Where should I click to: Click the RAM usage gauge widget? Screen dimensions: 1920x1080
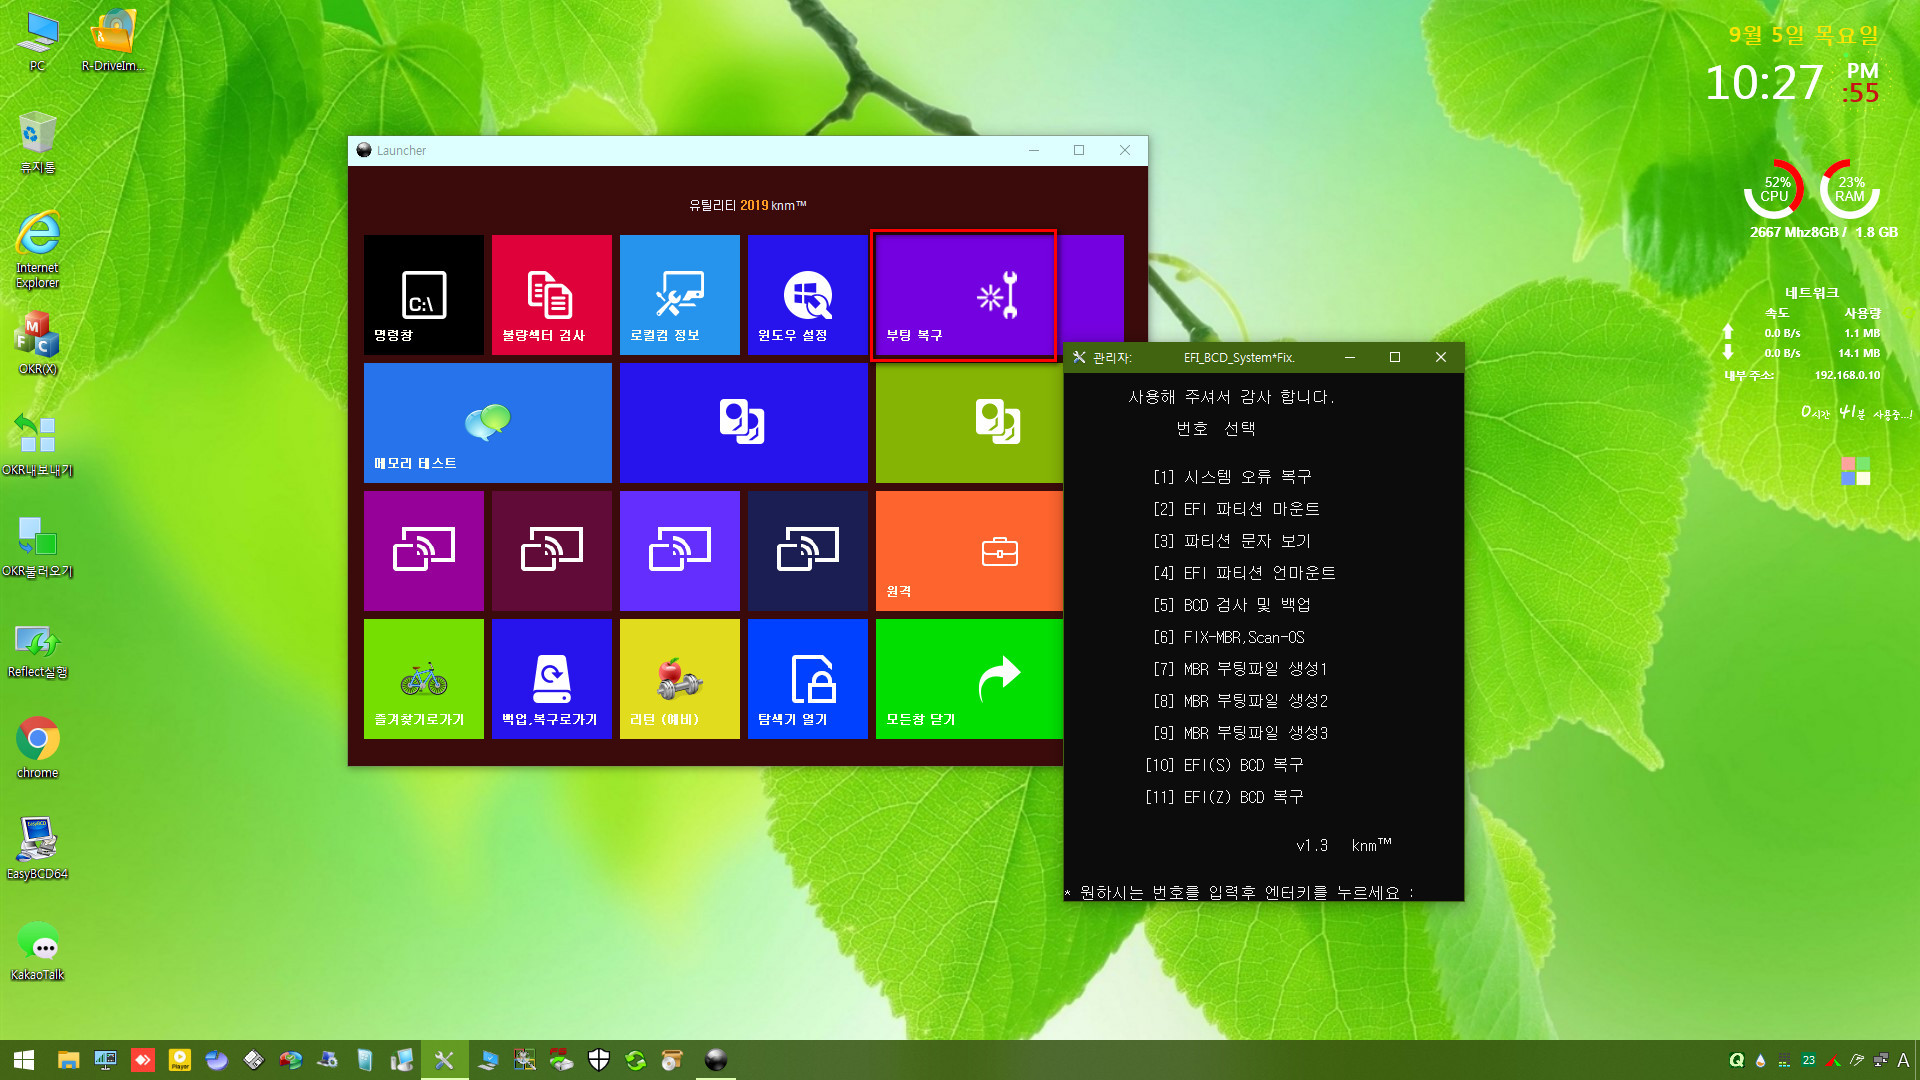1850,190
